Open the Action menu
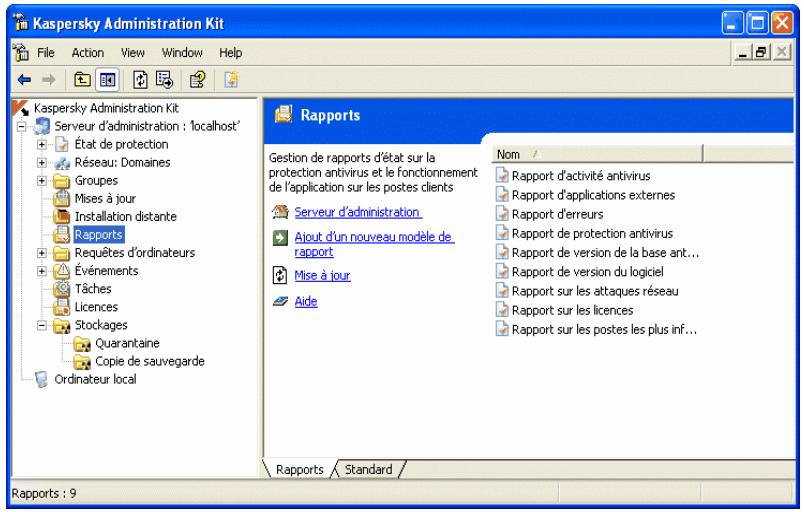Image resolution: width=804 pixels, height=512 pixels. pos(88,53)
